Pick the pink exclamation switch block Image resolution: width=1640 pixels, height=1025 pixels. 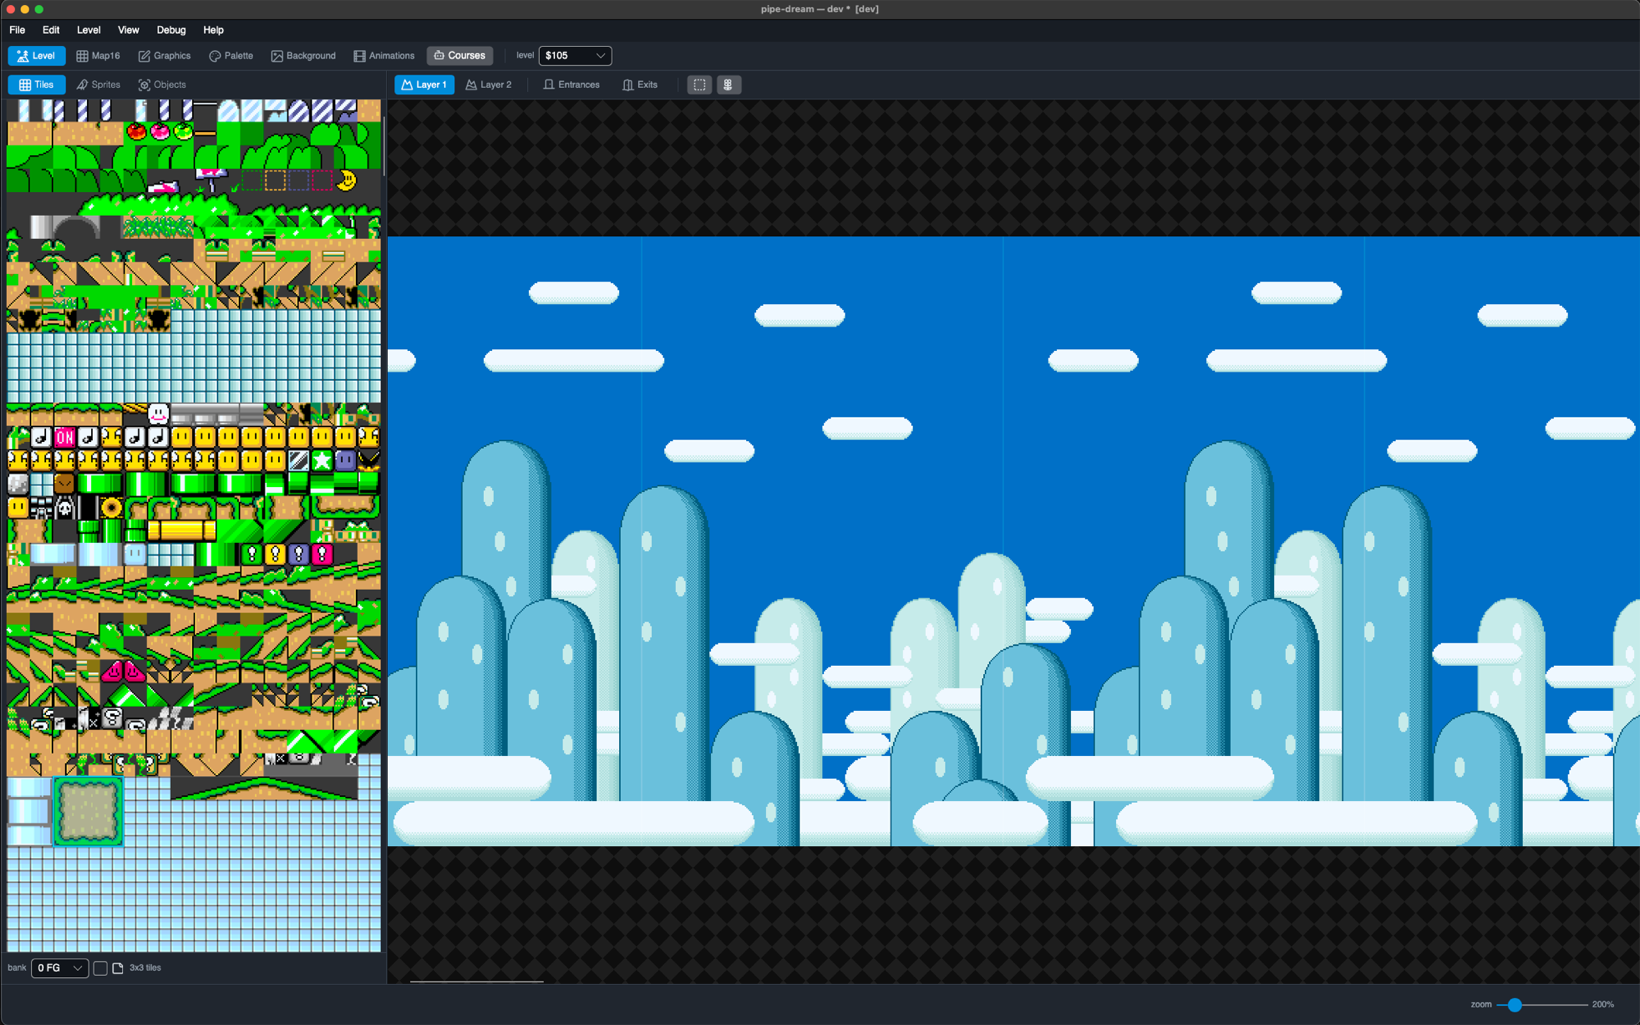(x=321, y=554)
